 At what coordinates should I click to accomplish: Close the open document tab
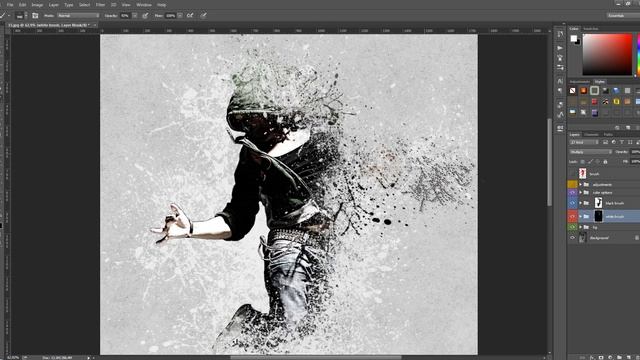pos(95,25)
